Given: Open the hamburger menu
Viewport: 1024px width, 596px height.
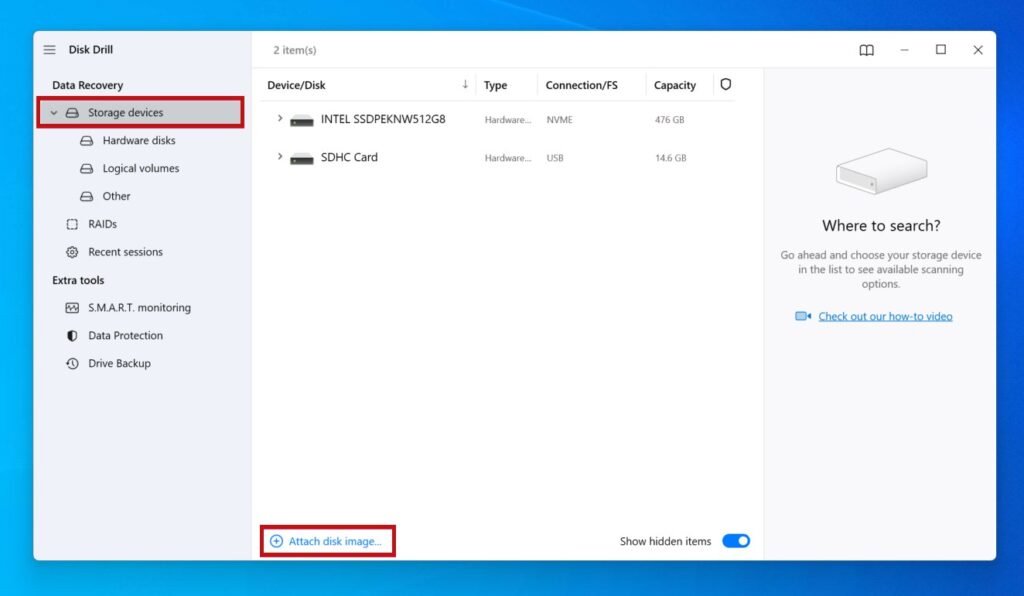Looking at the screenshot, I should (48, 49).
